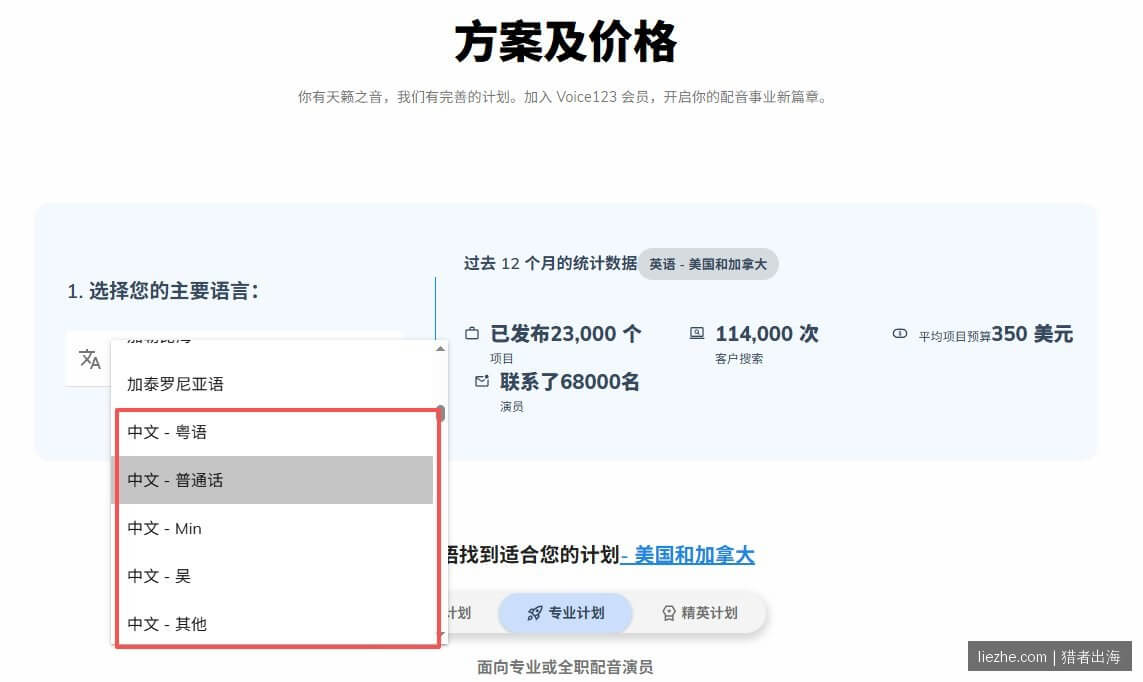This screenshot has width=1143, height=682.
Task: Choose 中文 - 其他 option
Action: point(273,624)
